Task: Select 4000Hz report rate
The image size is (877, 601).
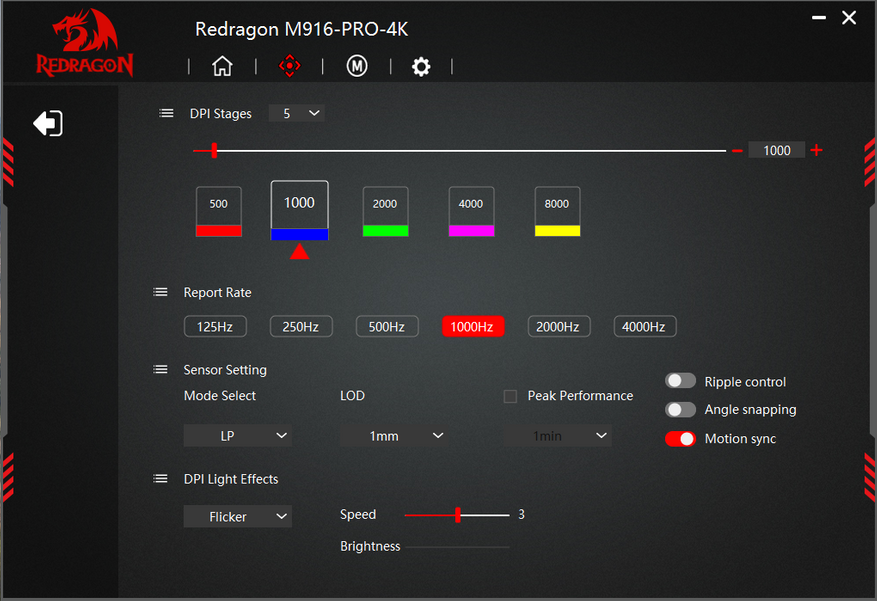Action: (645, 326)
